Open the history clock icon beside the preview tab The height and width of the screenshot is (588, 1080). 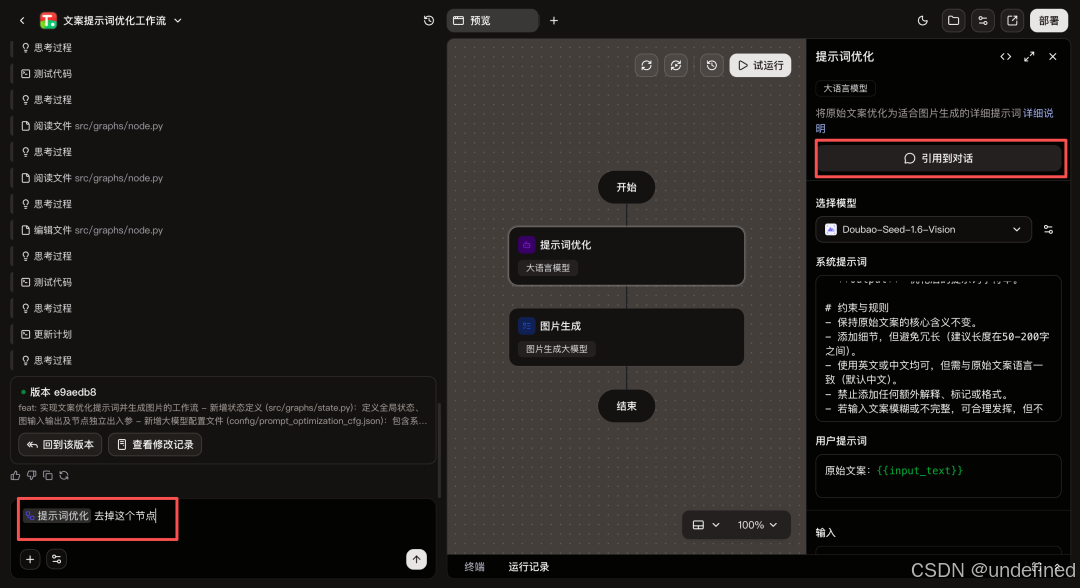(428, 21)
